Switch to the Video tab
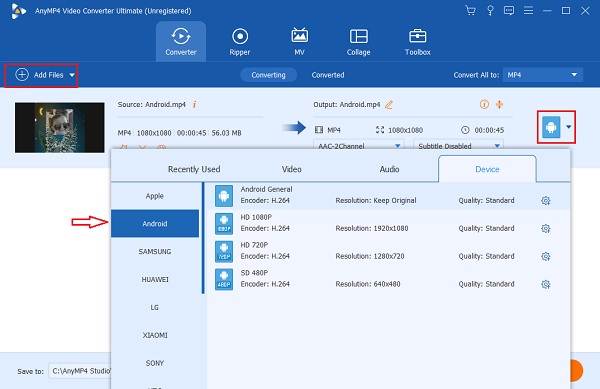Screen dimensions: 600x389 (292, 169)
